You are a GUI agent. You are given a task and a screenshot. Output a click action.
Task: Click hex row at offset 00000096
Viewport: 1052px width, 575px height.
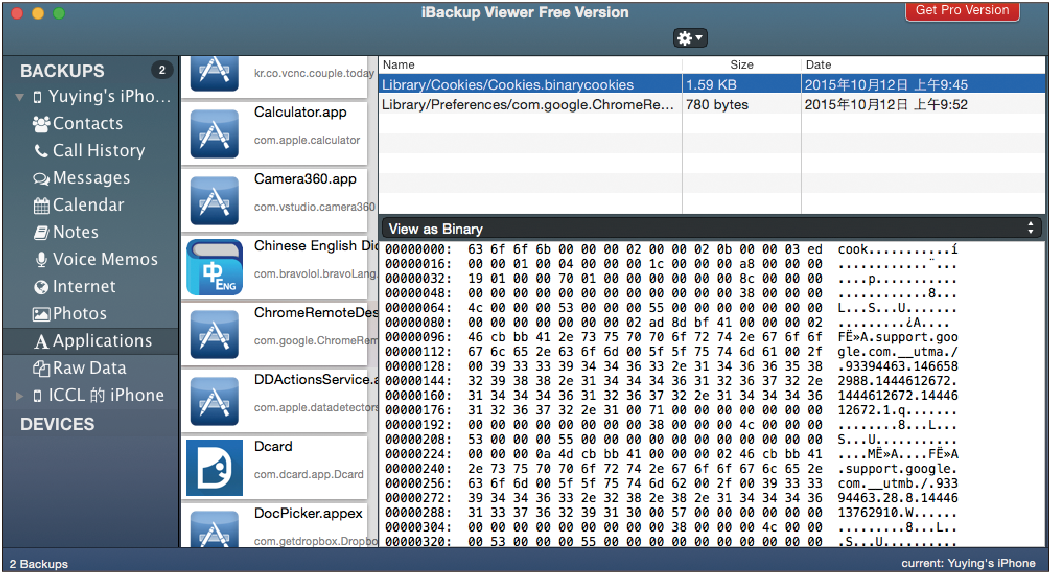click(x=671, y=337)
